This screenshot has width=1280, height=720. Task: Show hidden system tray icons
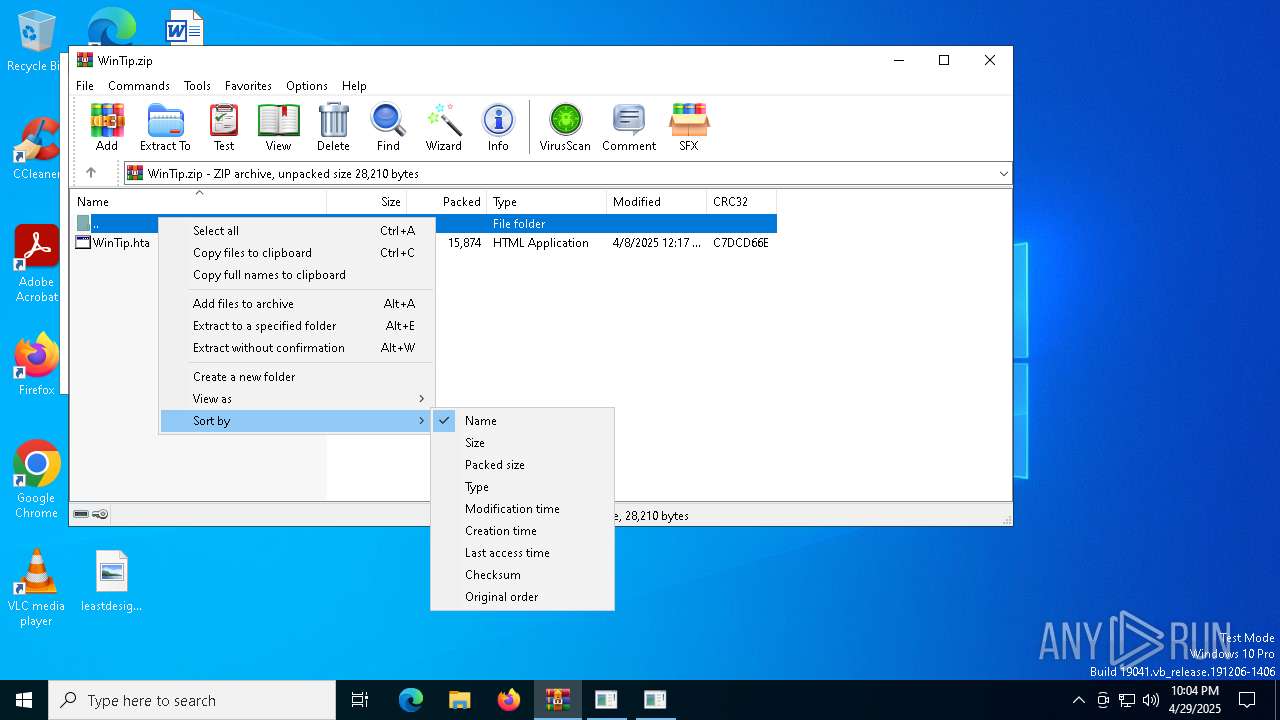tap(1078, 700)
